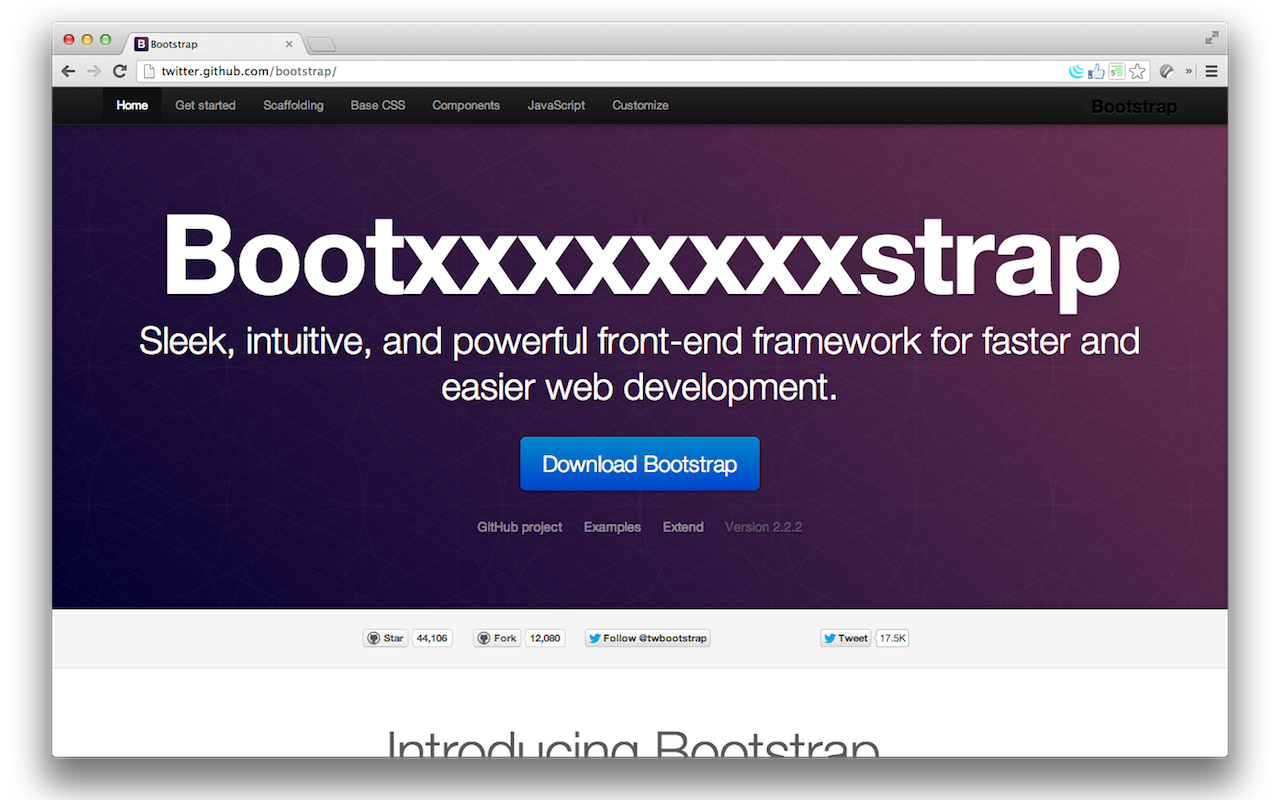Click the page icon beside the URL
This screenshot has width=1280, height=800.
pyautogui.click(x=148, y=71)
